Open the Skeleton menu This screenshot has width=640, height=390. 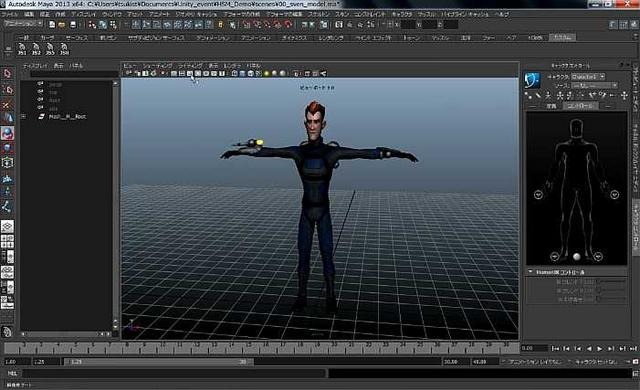coord(318,14)
